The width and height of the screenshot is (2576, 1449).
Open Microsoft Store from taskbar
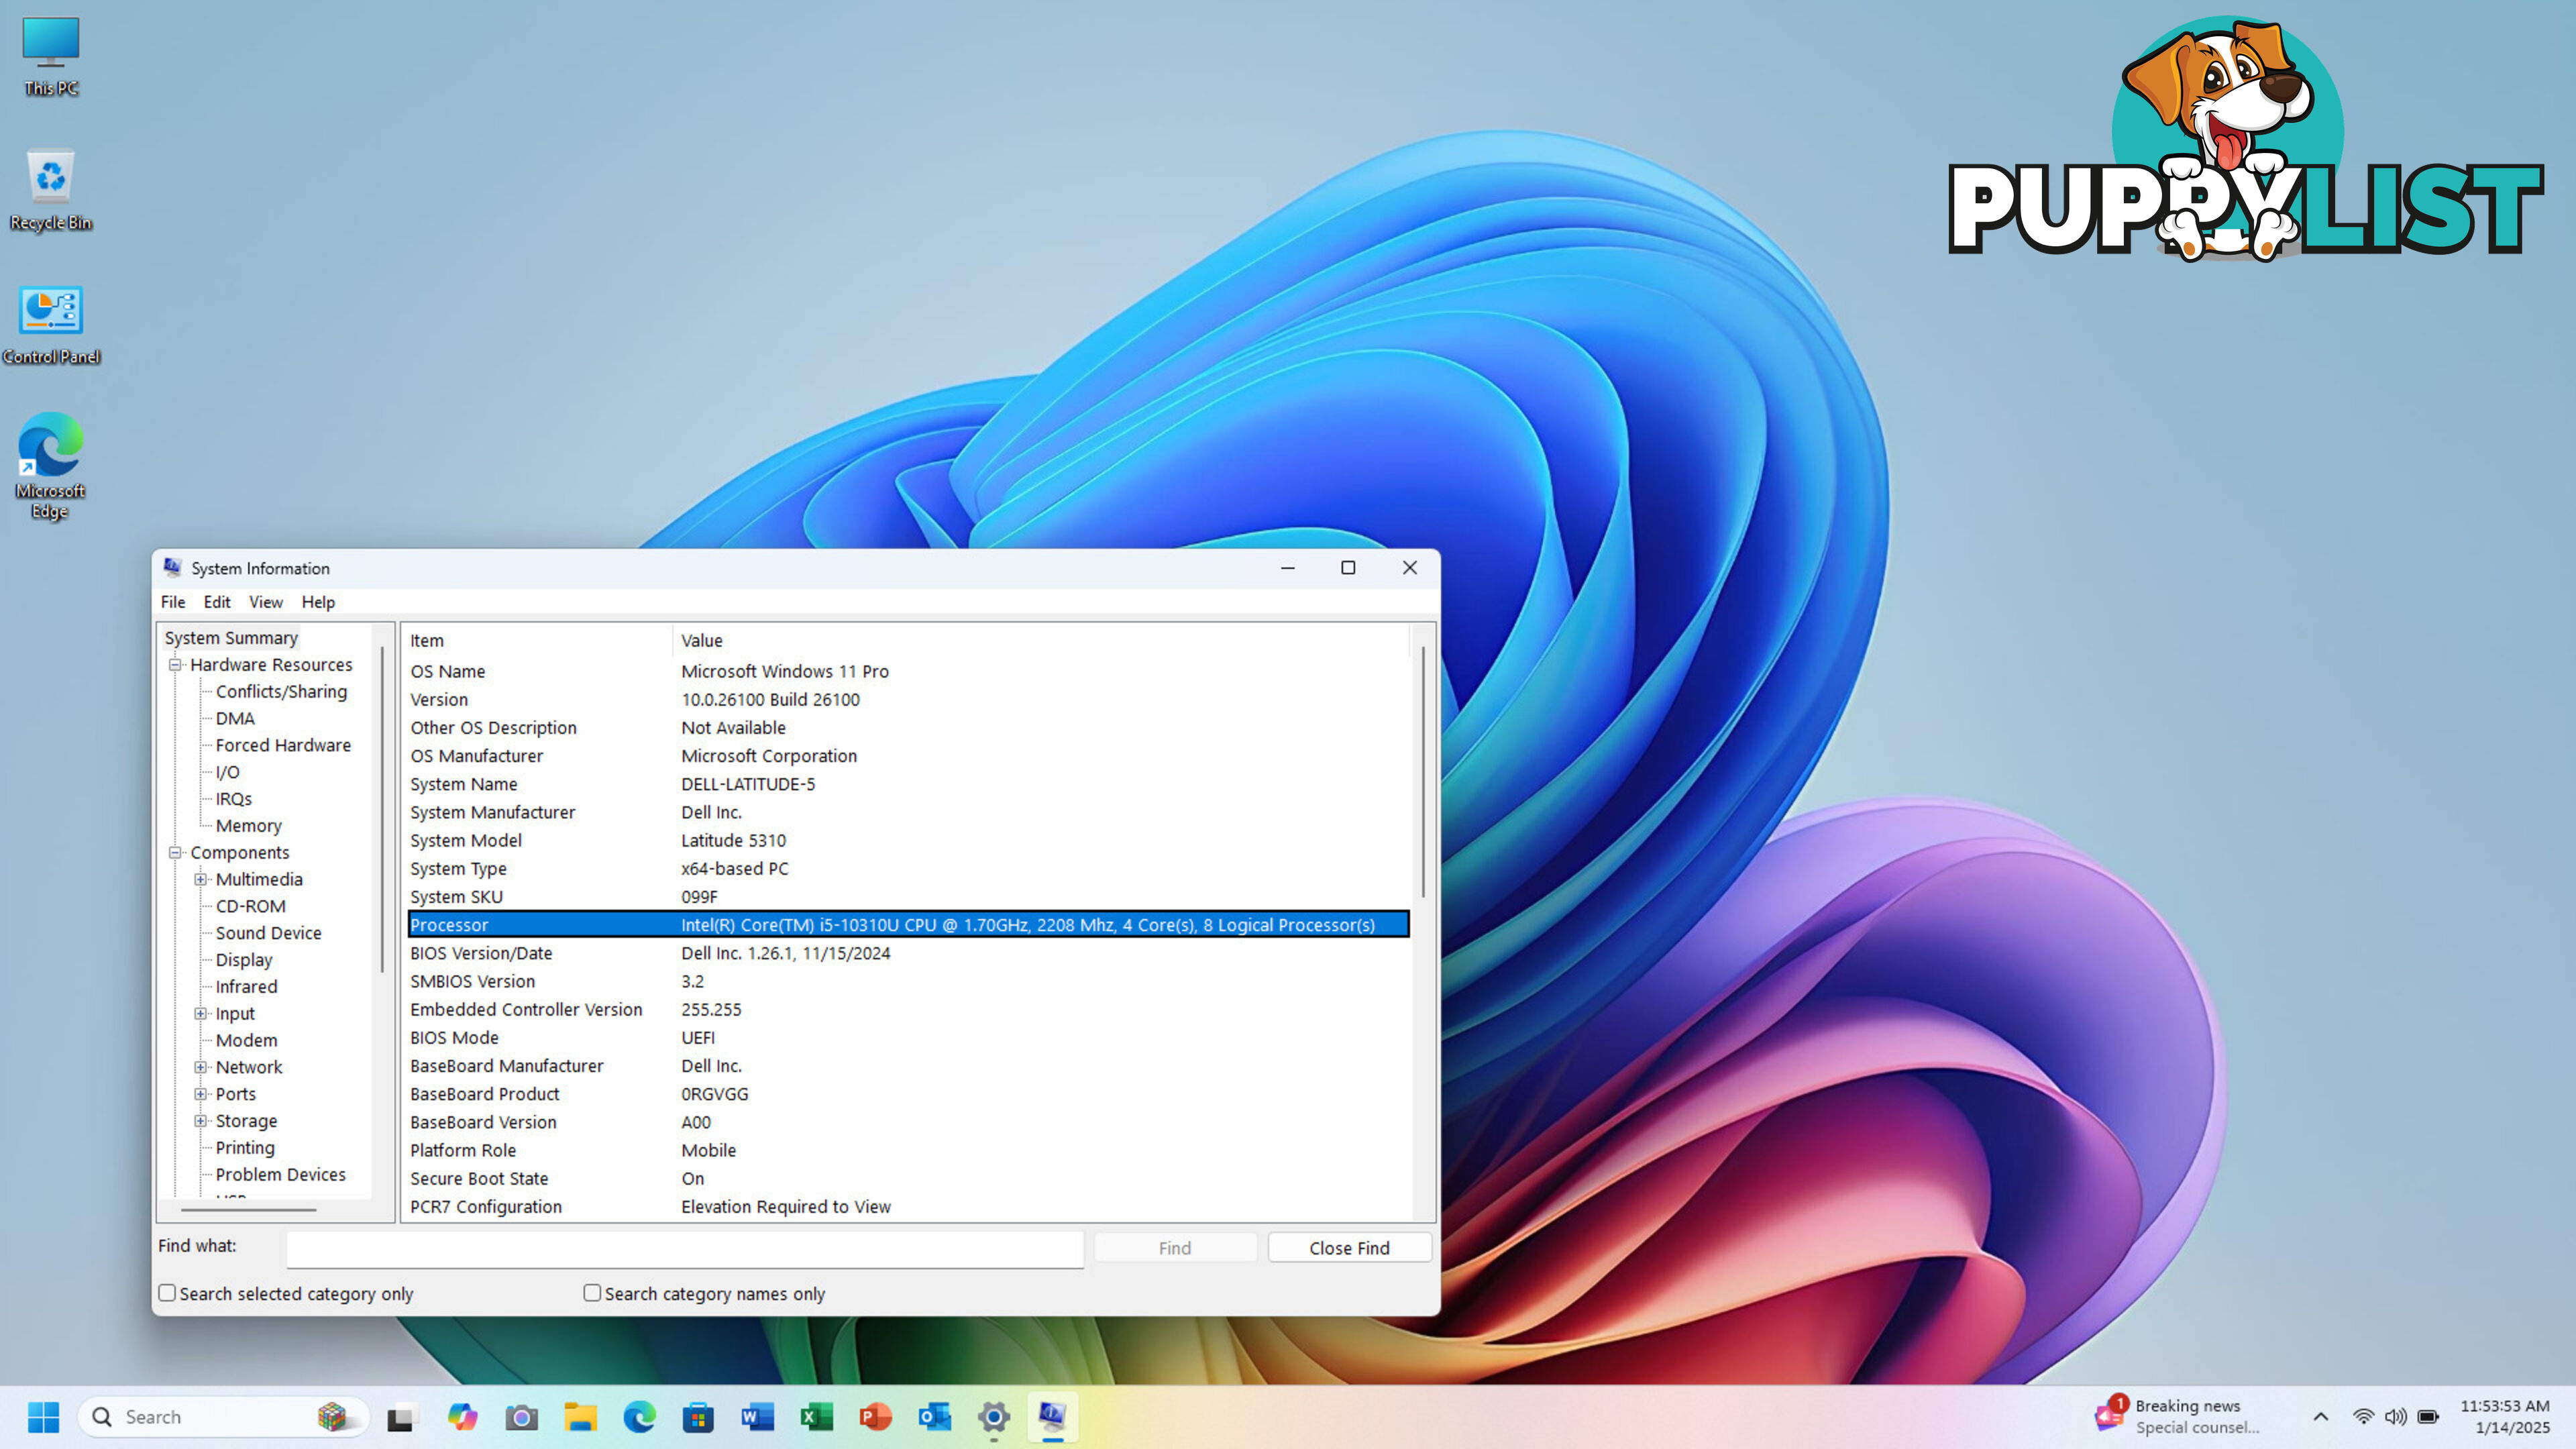(x=698, y=1417)
